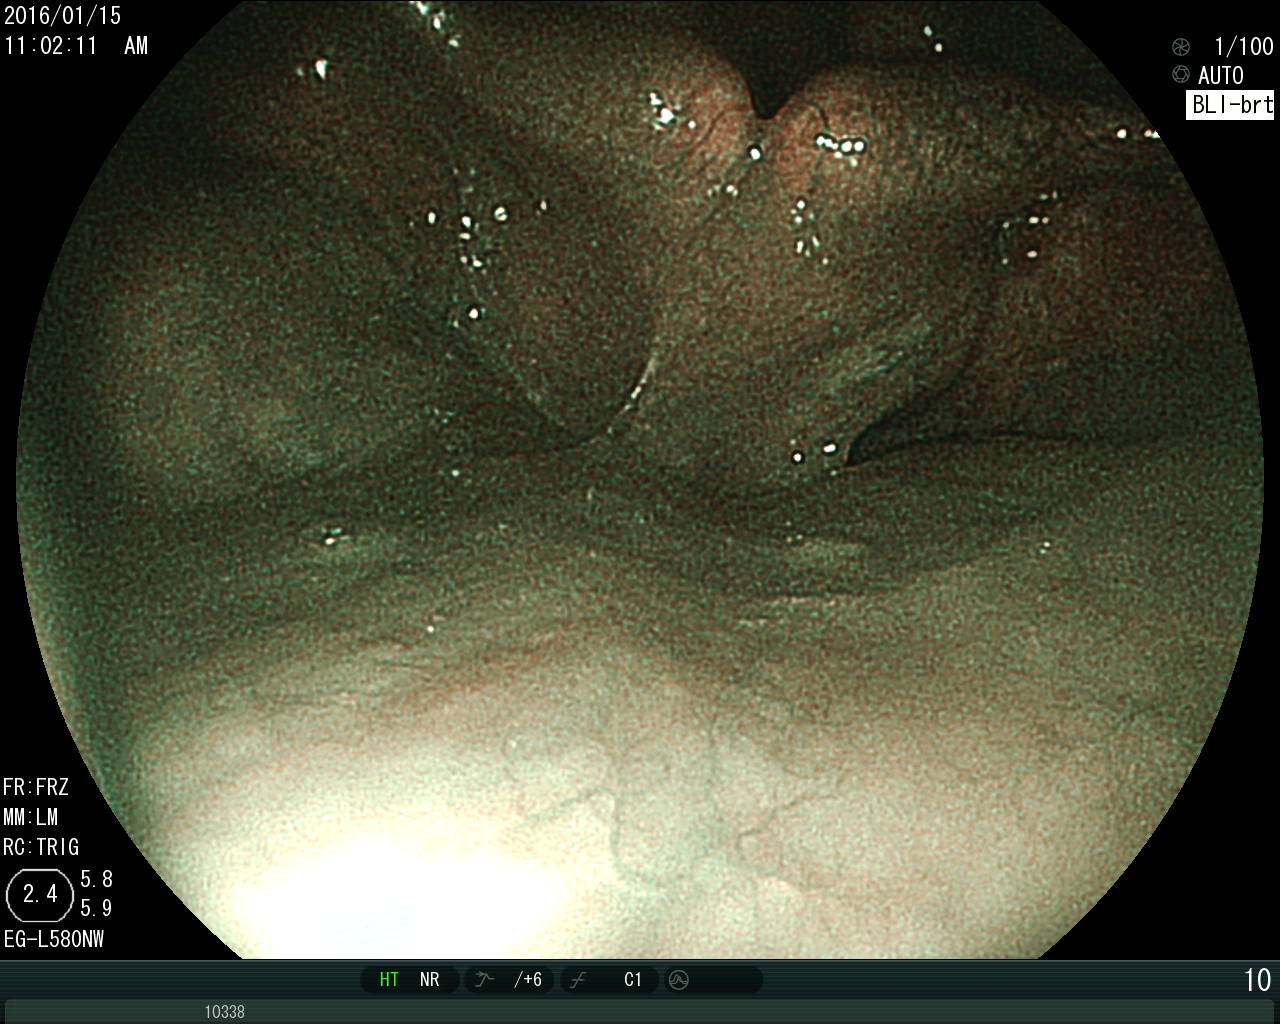Viewport: 1280px width, 1024px height.
Task: Click the NR noise reduction indicator
Action: tap(430, 980)
